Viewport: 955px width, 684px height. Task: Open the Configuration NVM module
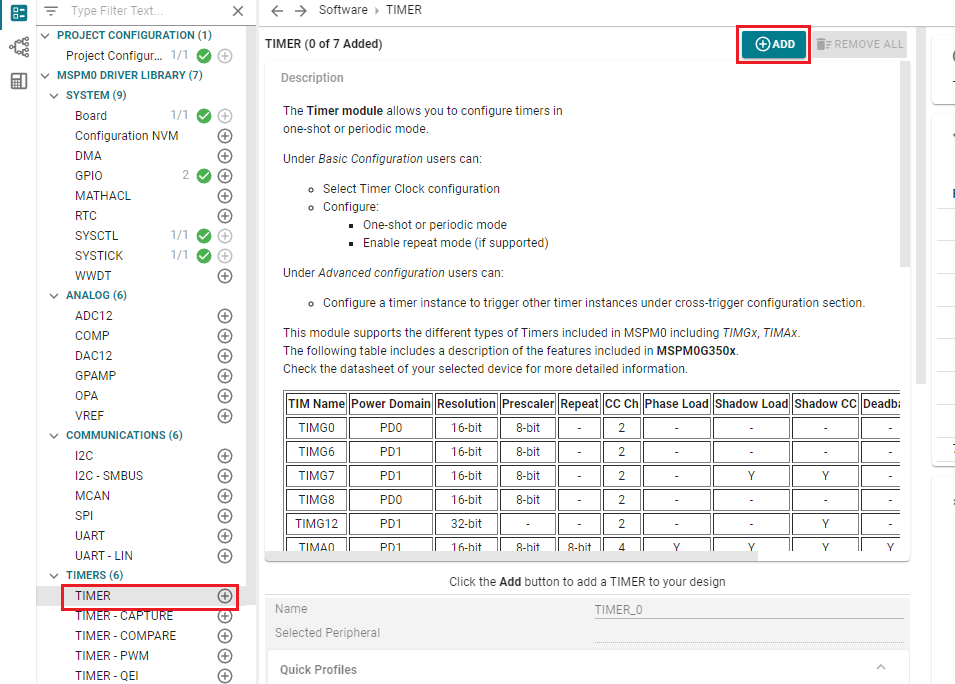(127, 136)
